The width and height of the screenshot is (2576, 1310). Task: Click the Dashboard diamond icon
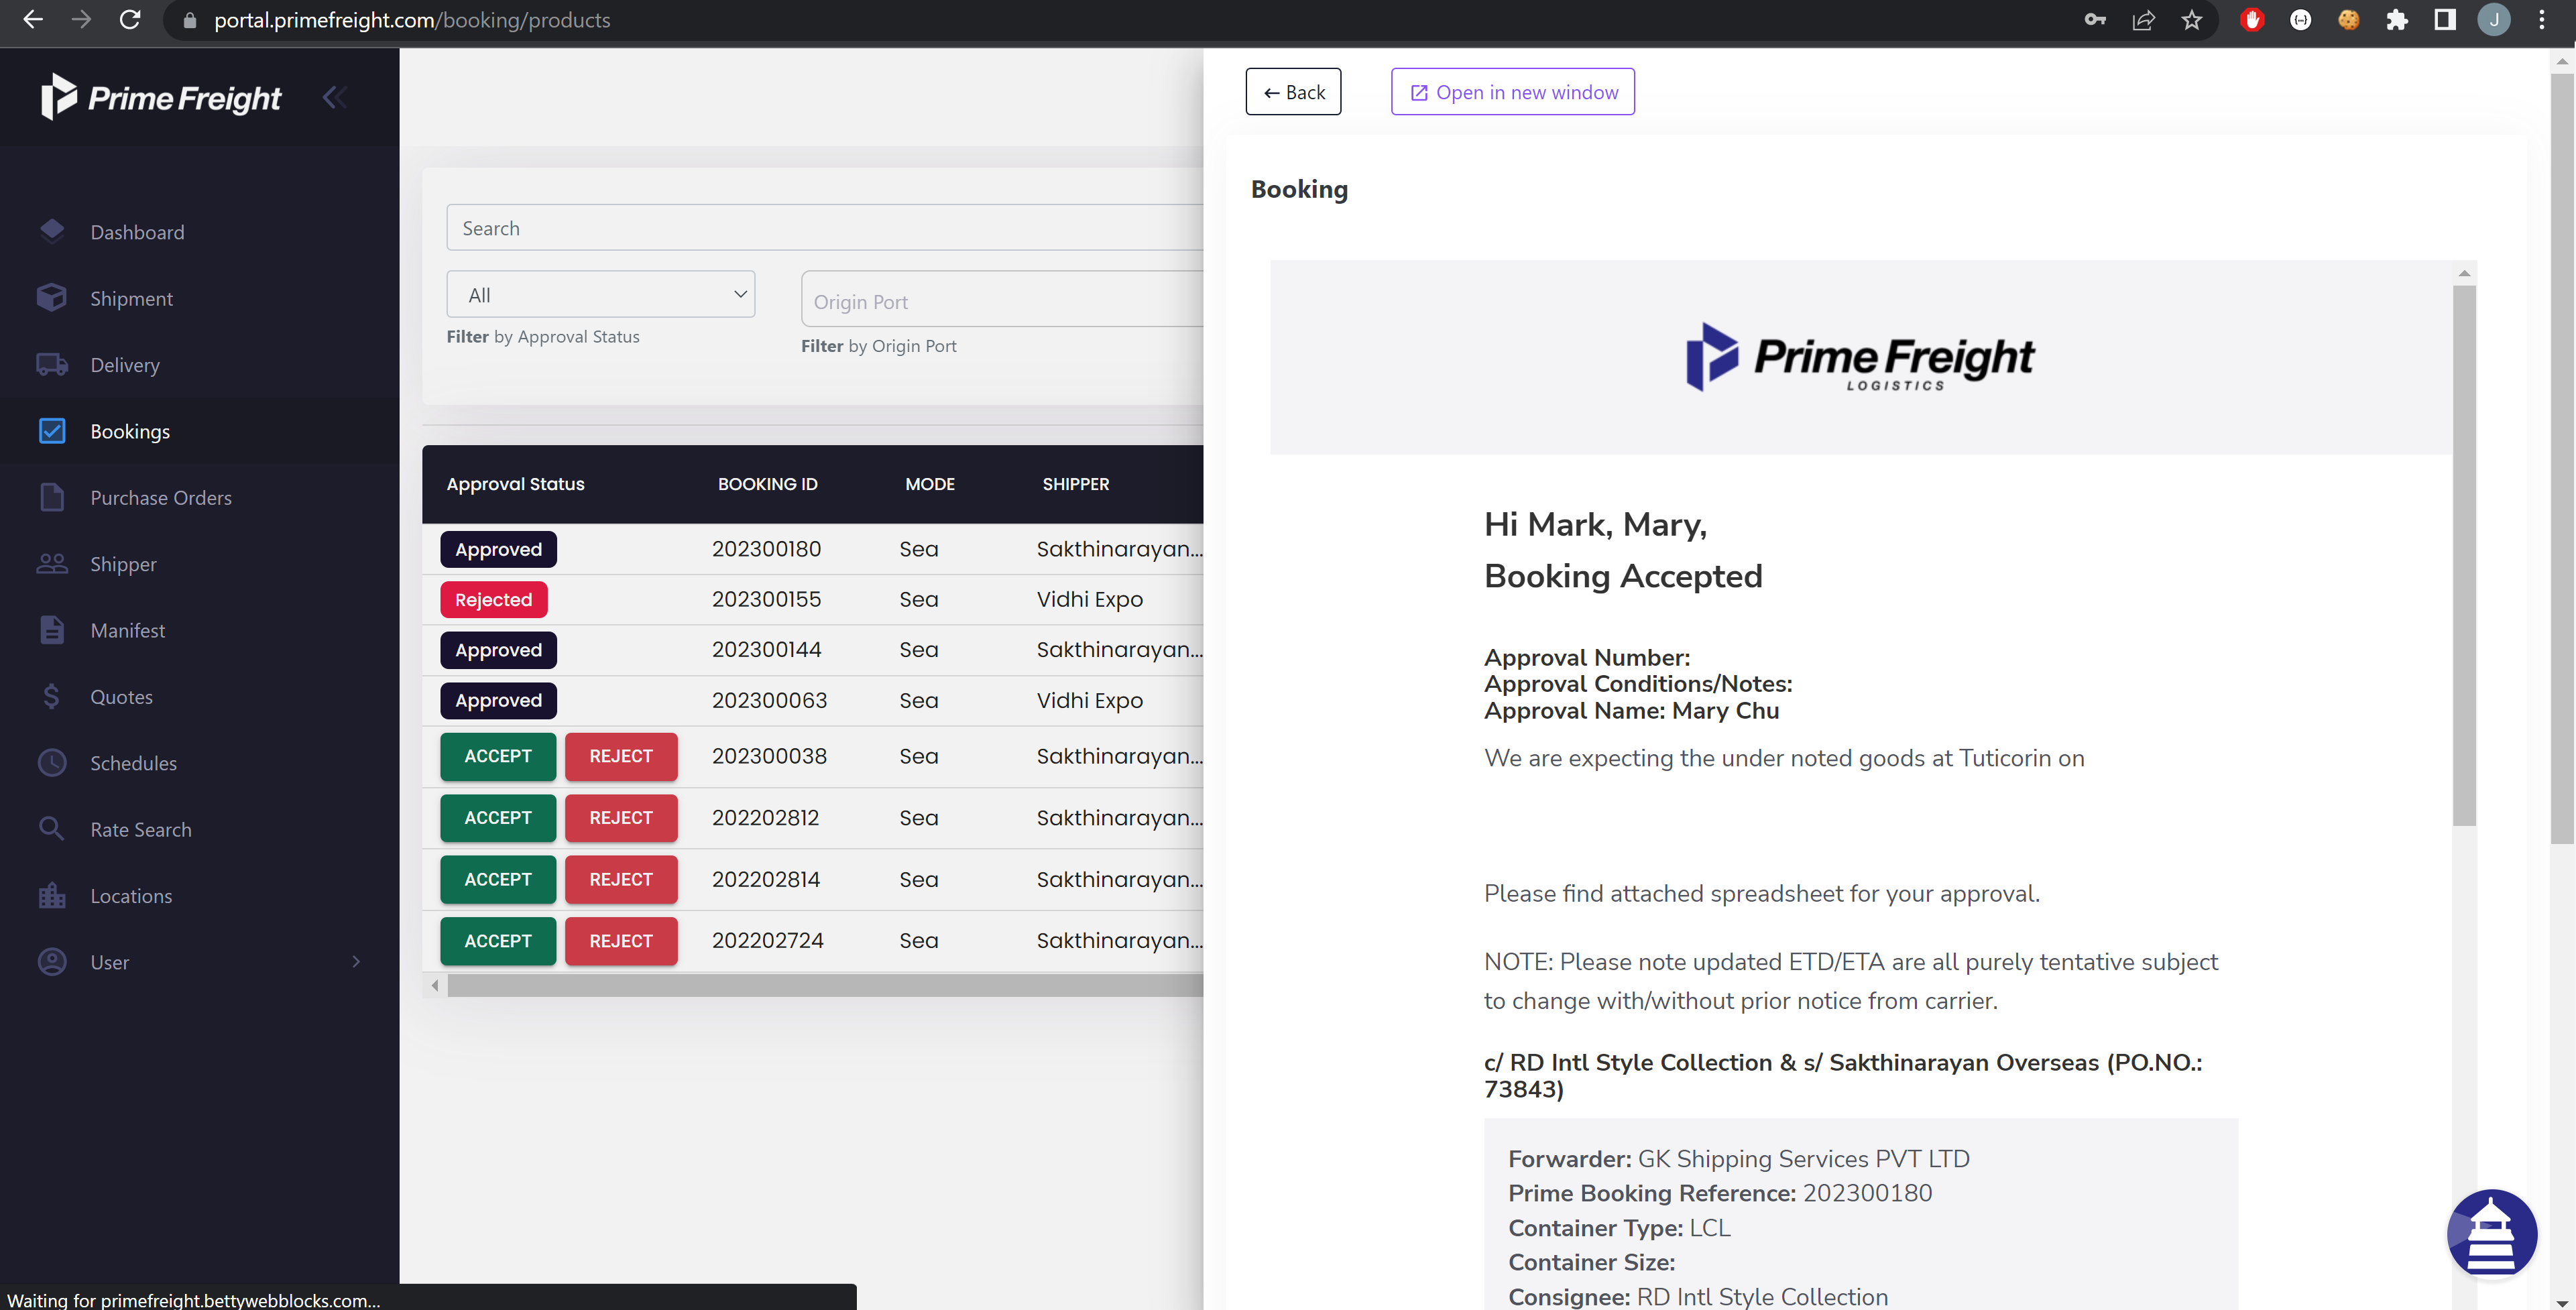[52, 231]
